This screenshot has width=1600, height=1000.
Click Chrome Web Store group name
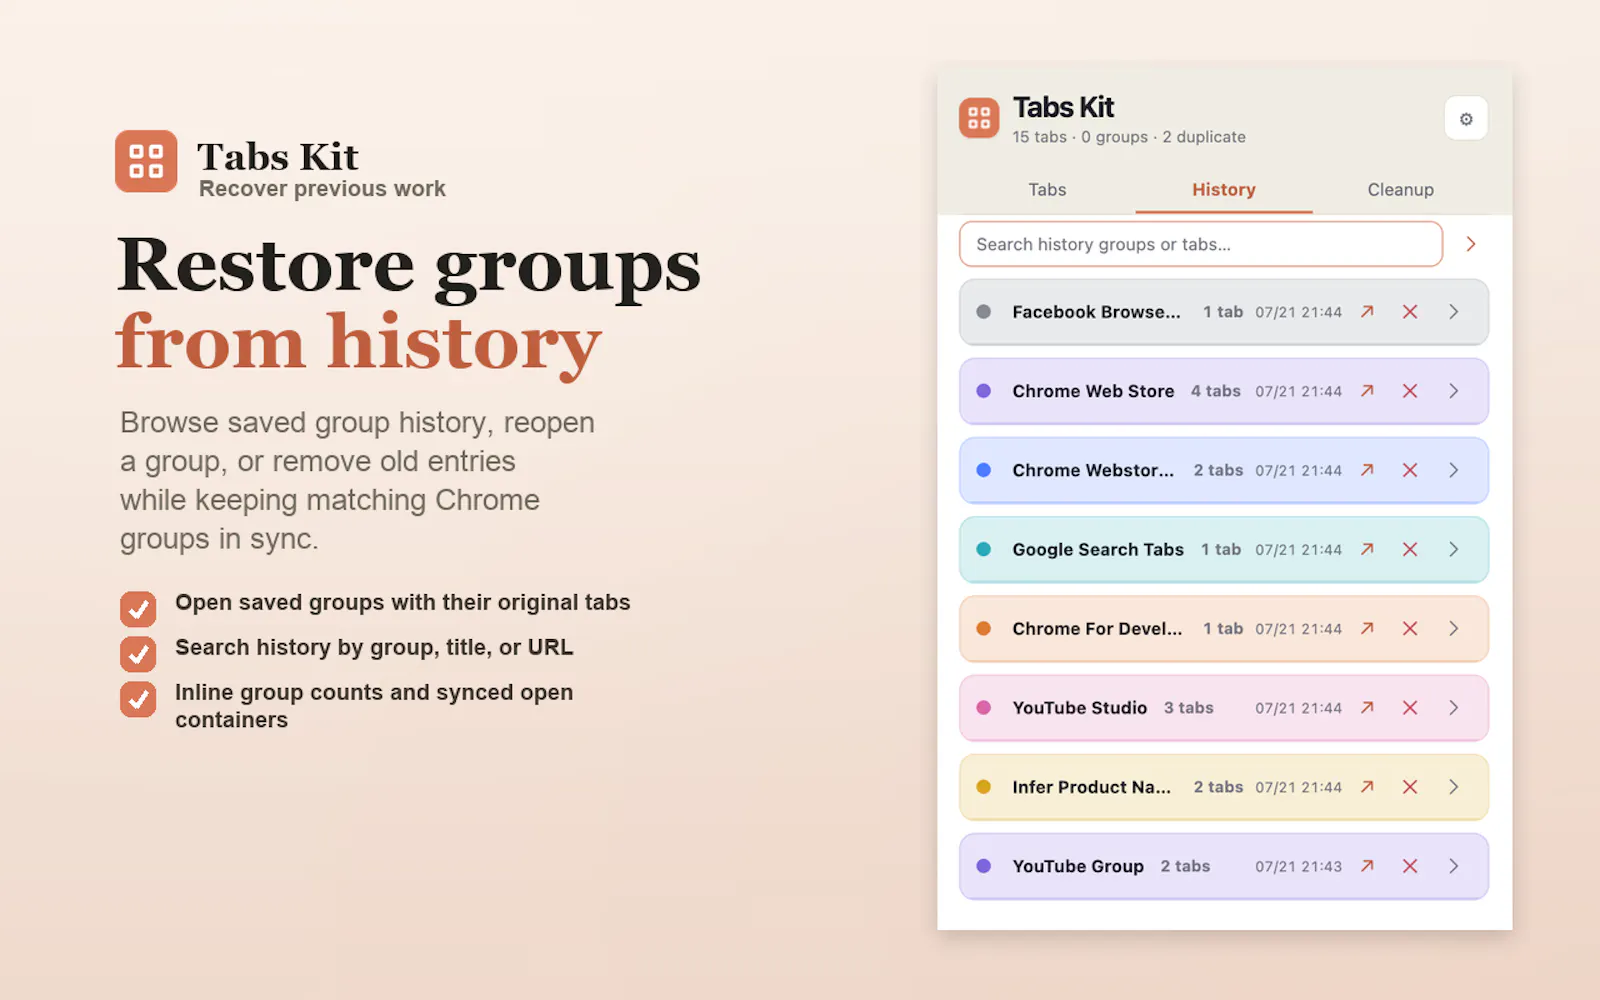(x=1093, y=391)
